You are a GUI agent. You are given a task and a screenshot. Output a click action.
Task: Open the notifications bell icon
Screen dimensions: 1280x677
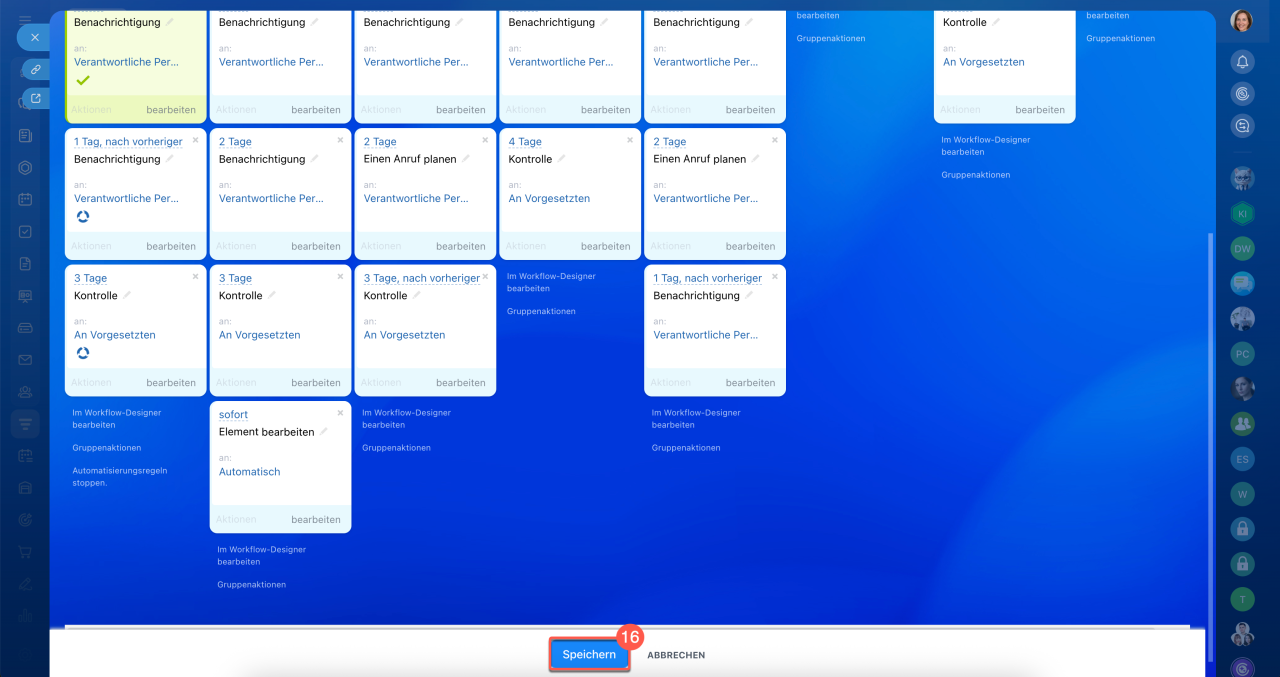click(1242, 62)
